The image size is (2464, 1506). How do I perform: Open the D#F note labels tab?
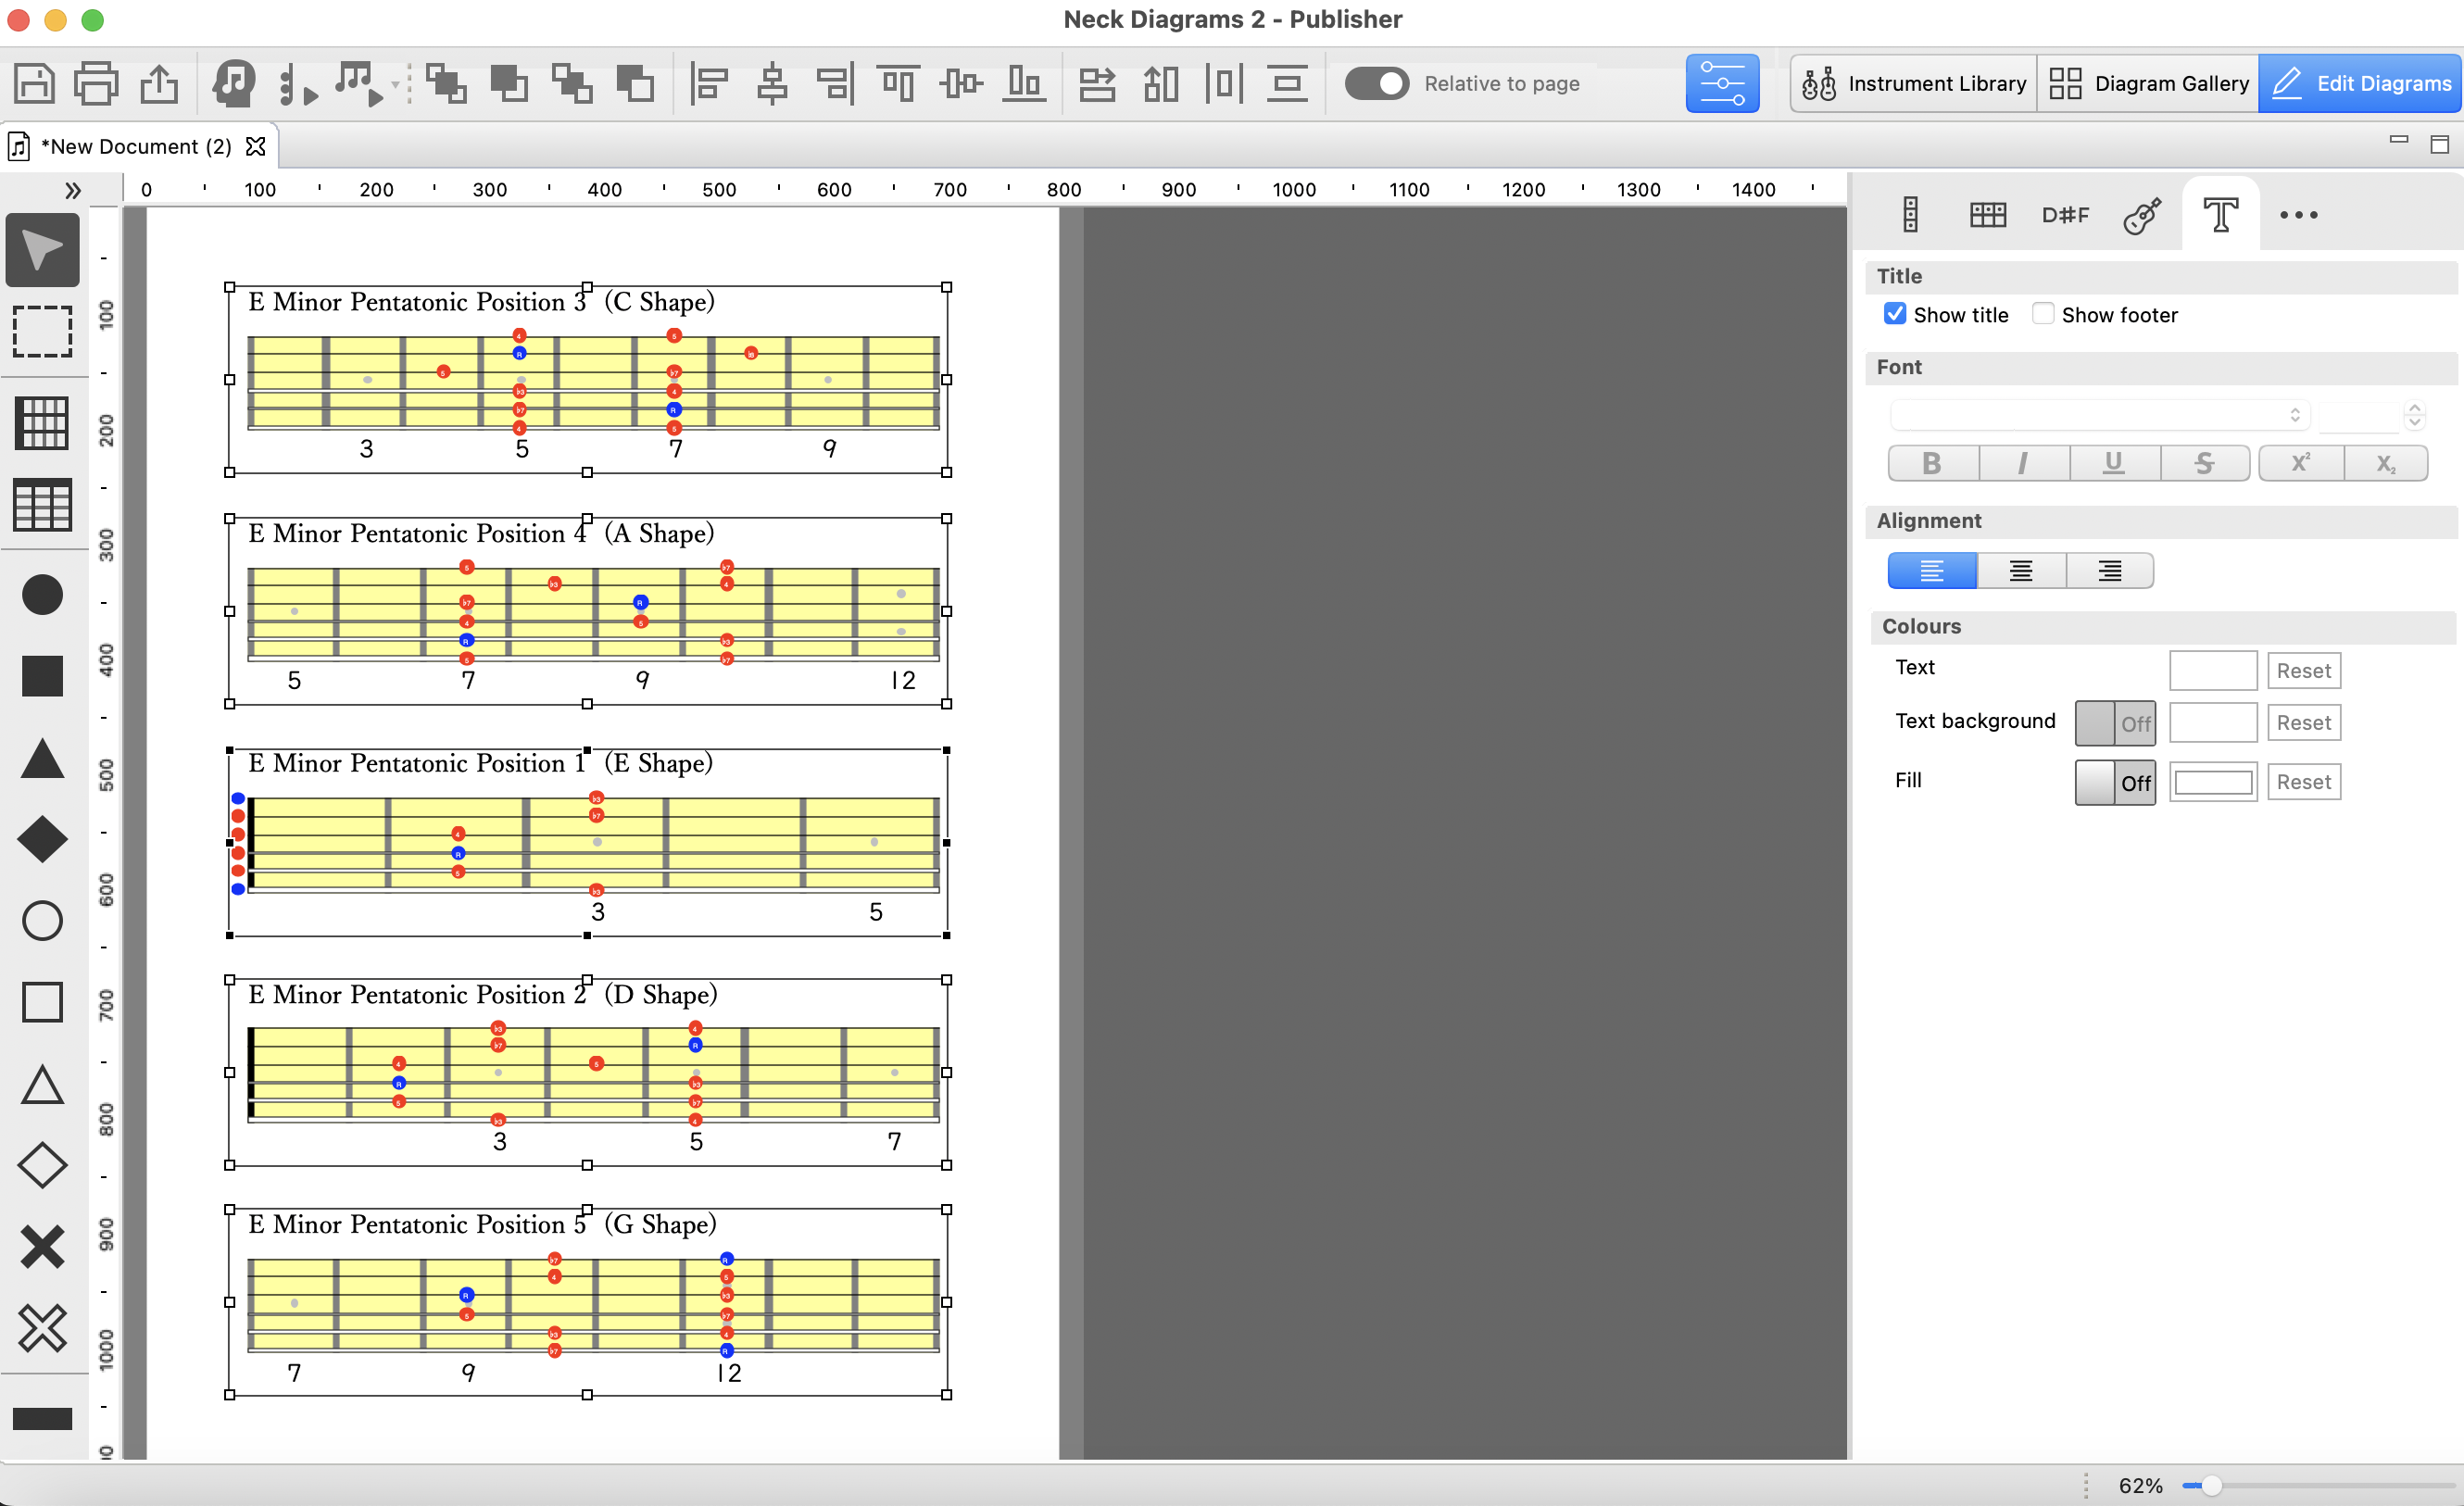coord(2065,214)
